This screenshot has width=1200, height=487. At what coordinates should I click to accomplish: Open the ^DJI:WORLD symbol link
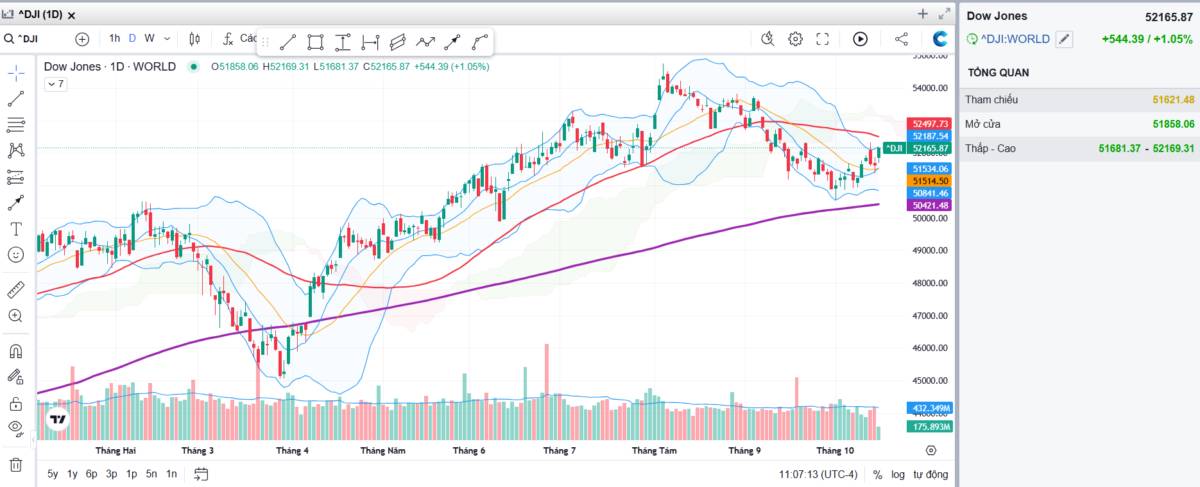[1015, 39]
